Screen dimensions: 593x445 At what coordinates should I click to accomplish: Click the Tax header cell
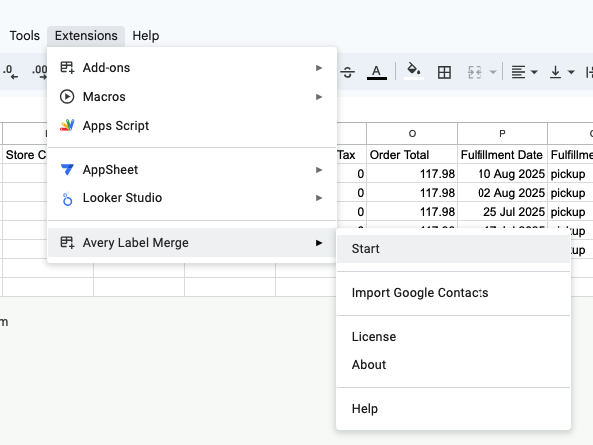pyautogui.click(x=351, y=155)
